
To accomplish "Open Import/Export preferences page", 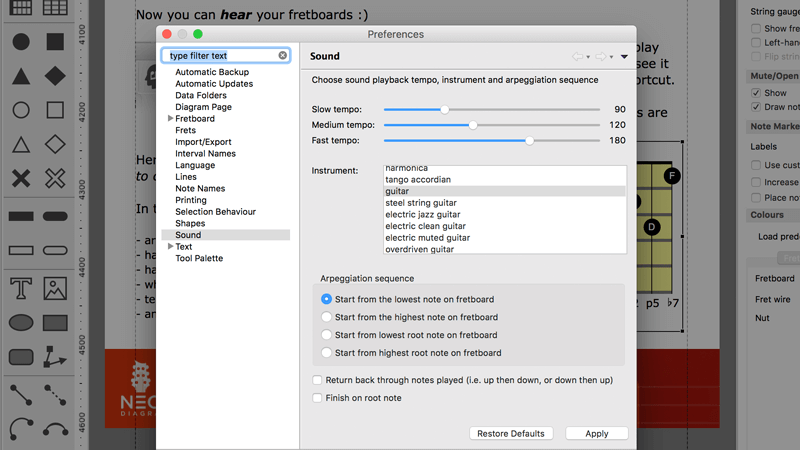I will 203,142.
